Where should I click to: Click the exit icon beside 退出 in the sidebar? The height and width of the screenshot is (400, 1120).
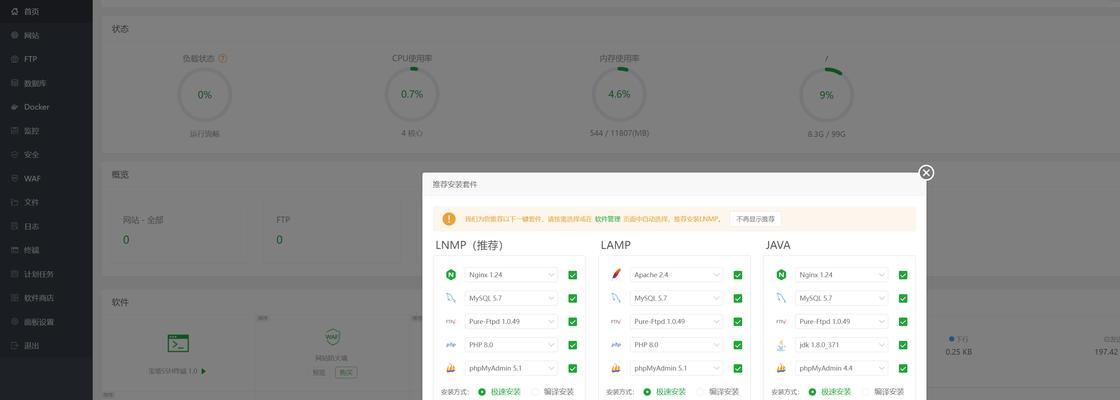coord(15,346)
